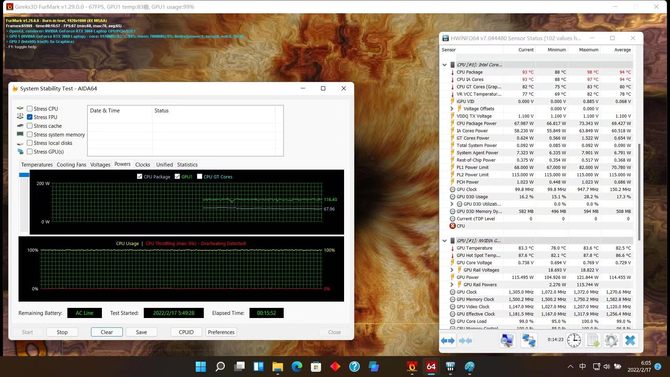This screenshot has height=377, width=670.
Task: Switch to the Cooling Fans tab
Action: tap(71, 165)
